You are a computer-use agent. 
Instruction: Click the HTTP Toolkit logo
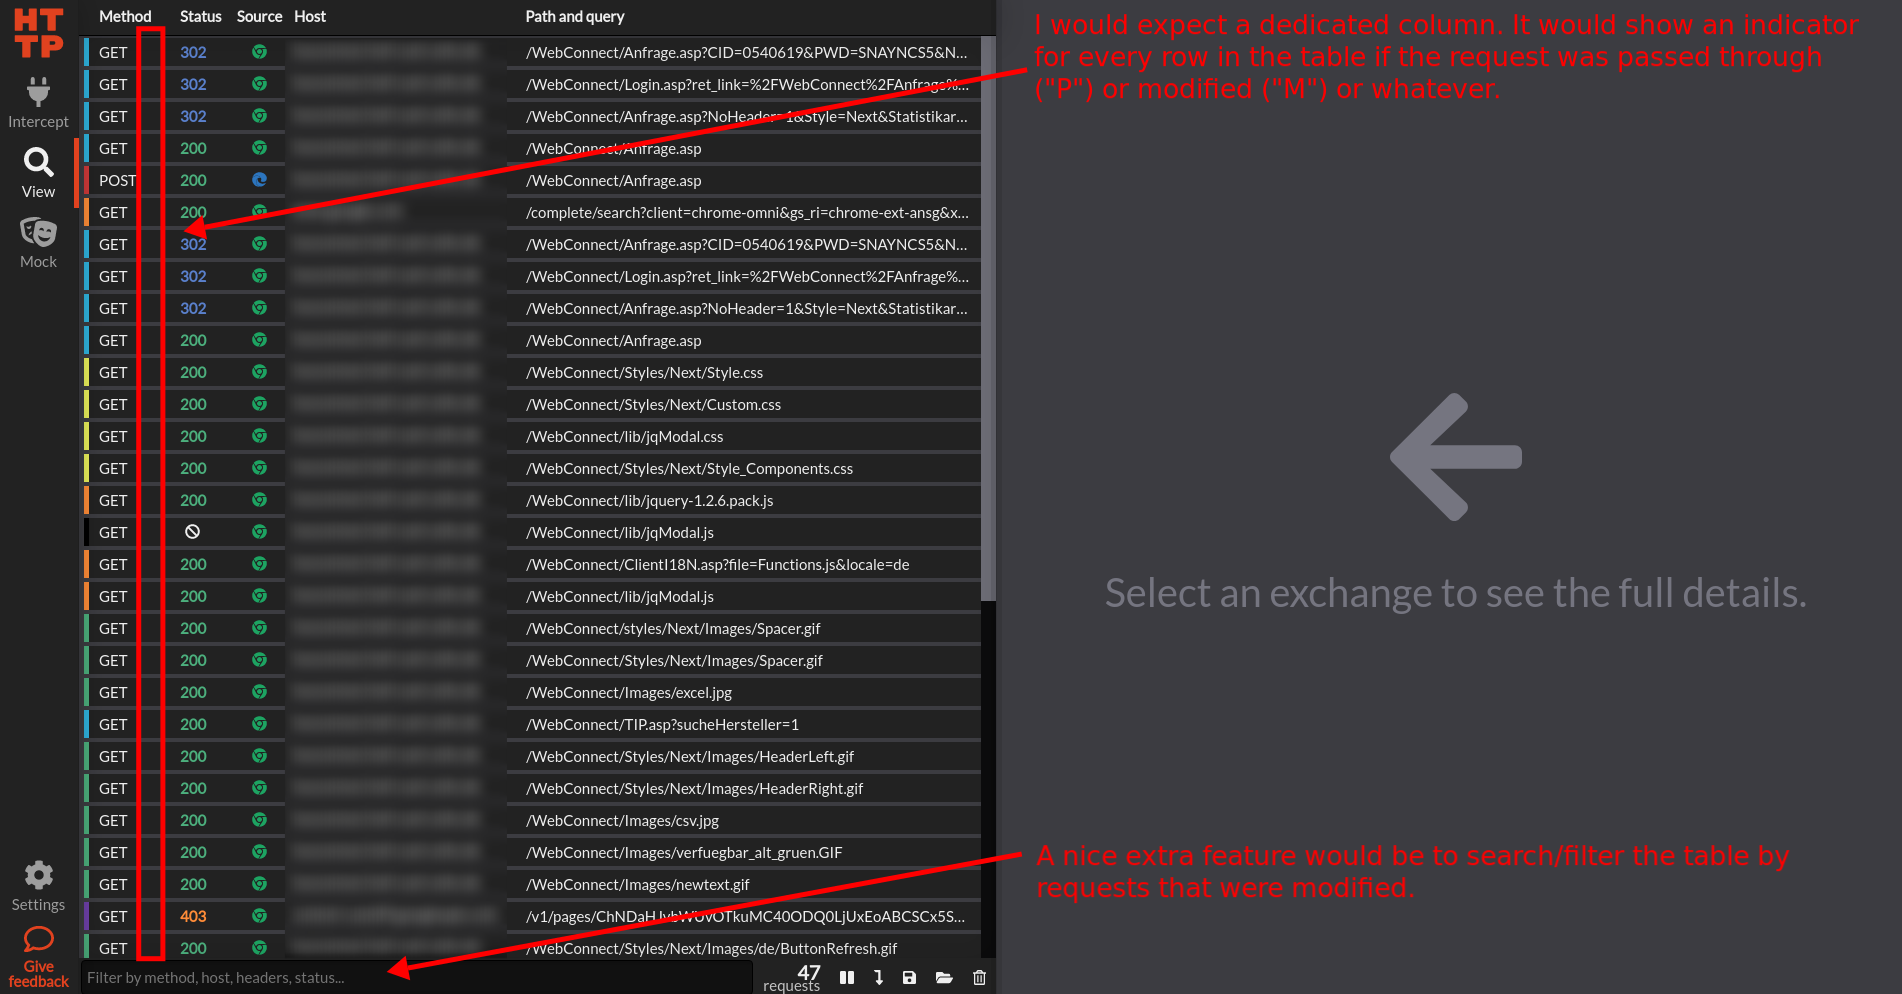(38, 33)
